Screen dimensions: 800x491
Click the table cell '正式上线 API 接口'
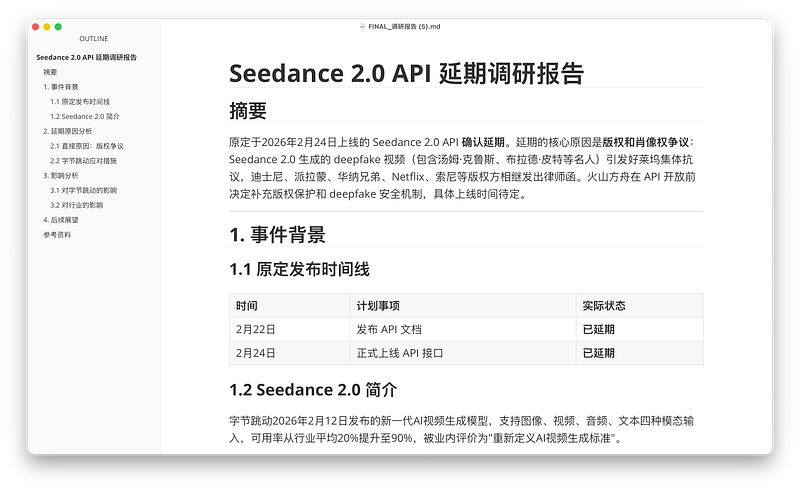point(463,353)
